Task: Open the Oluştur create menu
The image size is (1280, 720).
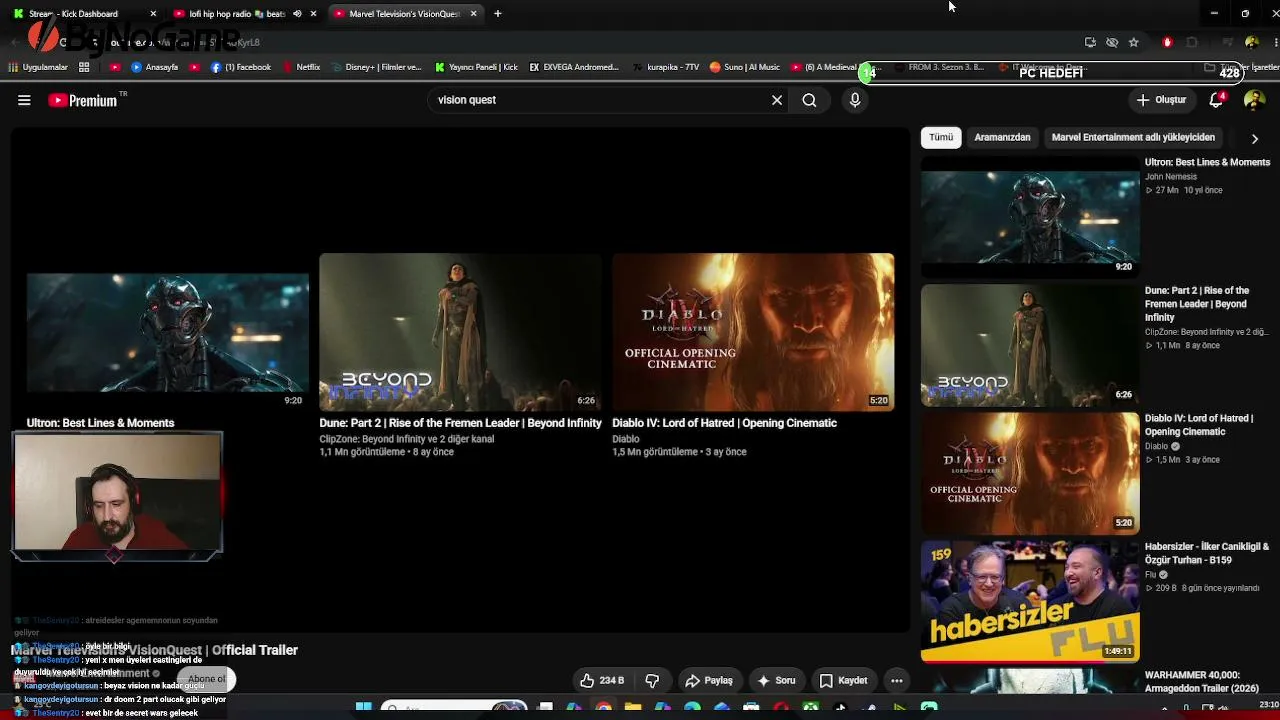Action: [x=1161, y=100]
